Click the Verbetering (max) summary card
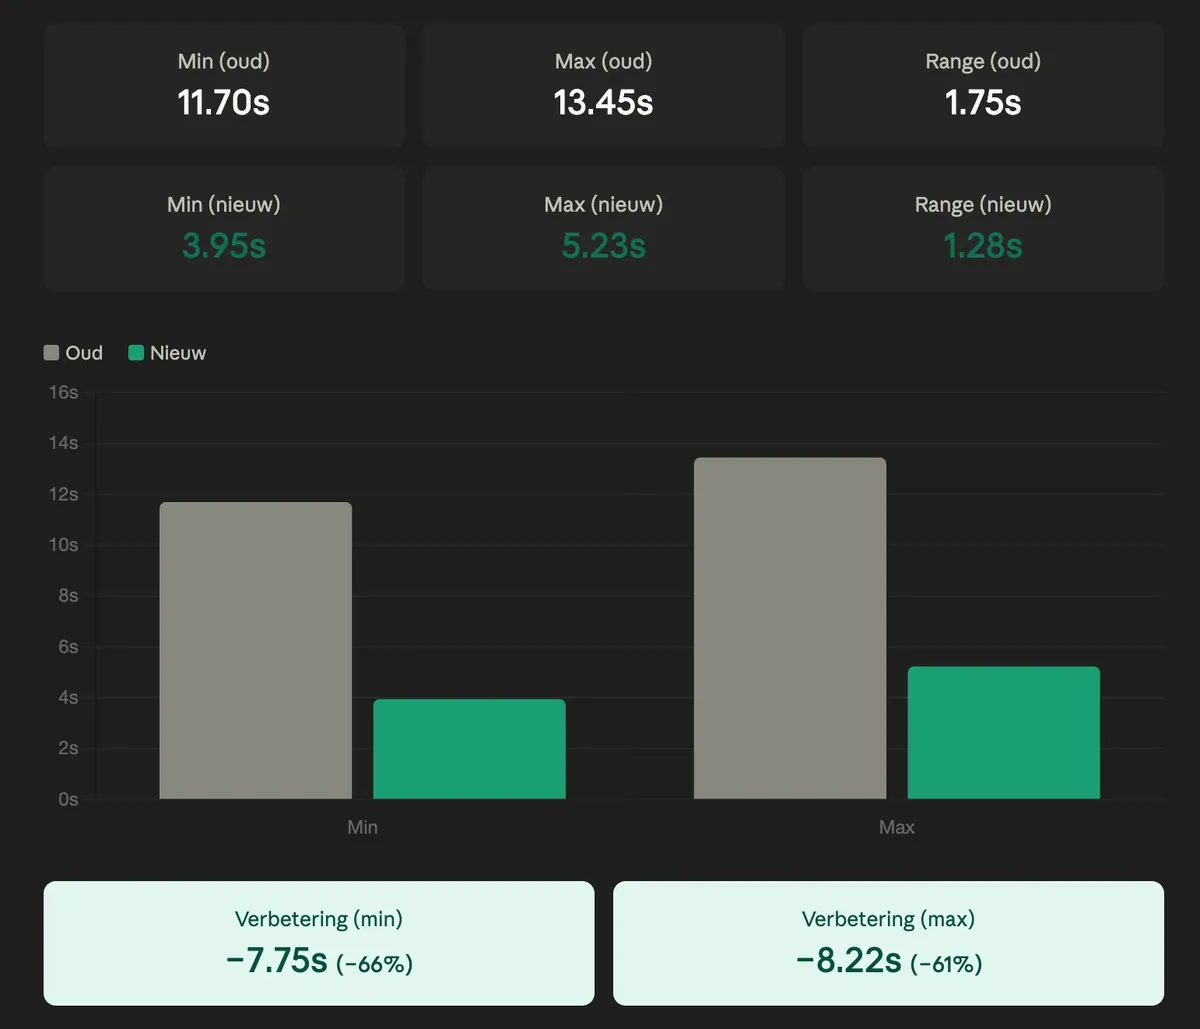Image resolution: width=1200 pixels, height=1029 pixels. pos(888,943)
